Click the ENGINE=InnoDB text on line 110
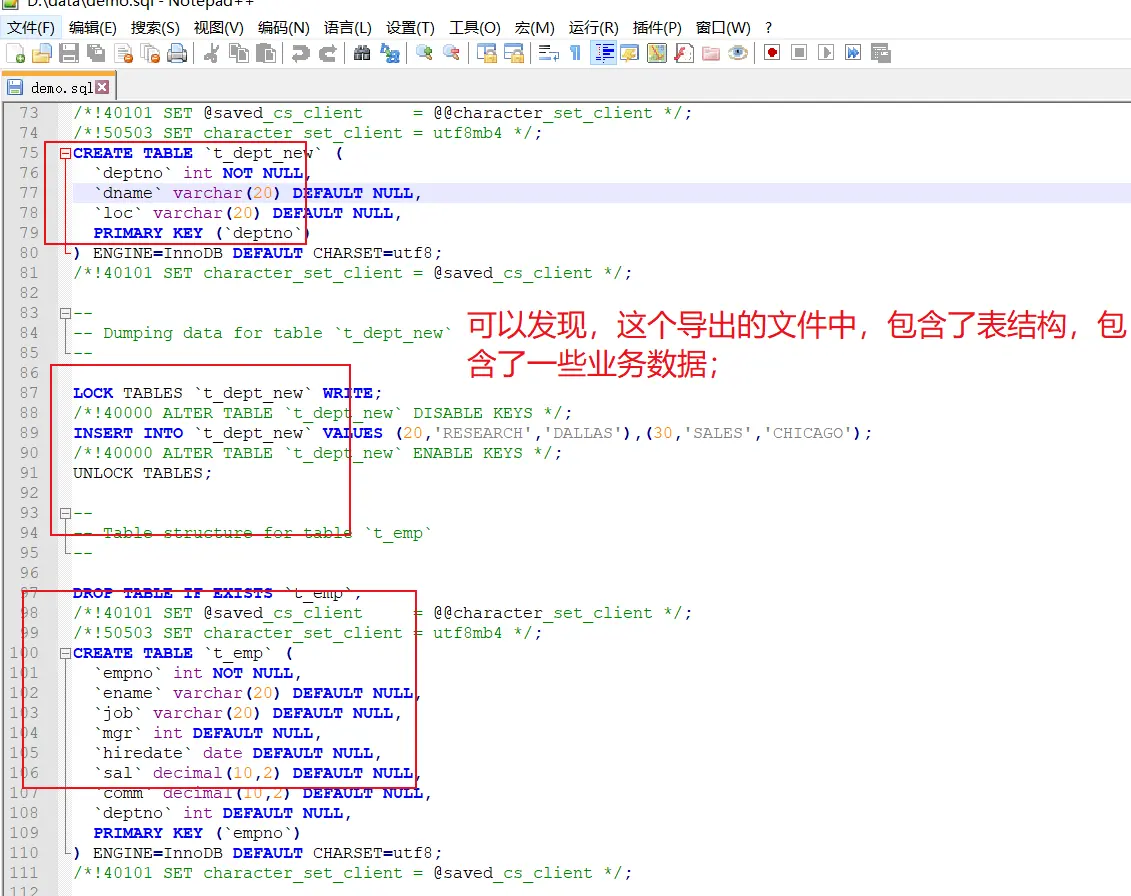 (x=157, y=853)
